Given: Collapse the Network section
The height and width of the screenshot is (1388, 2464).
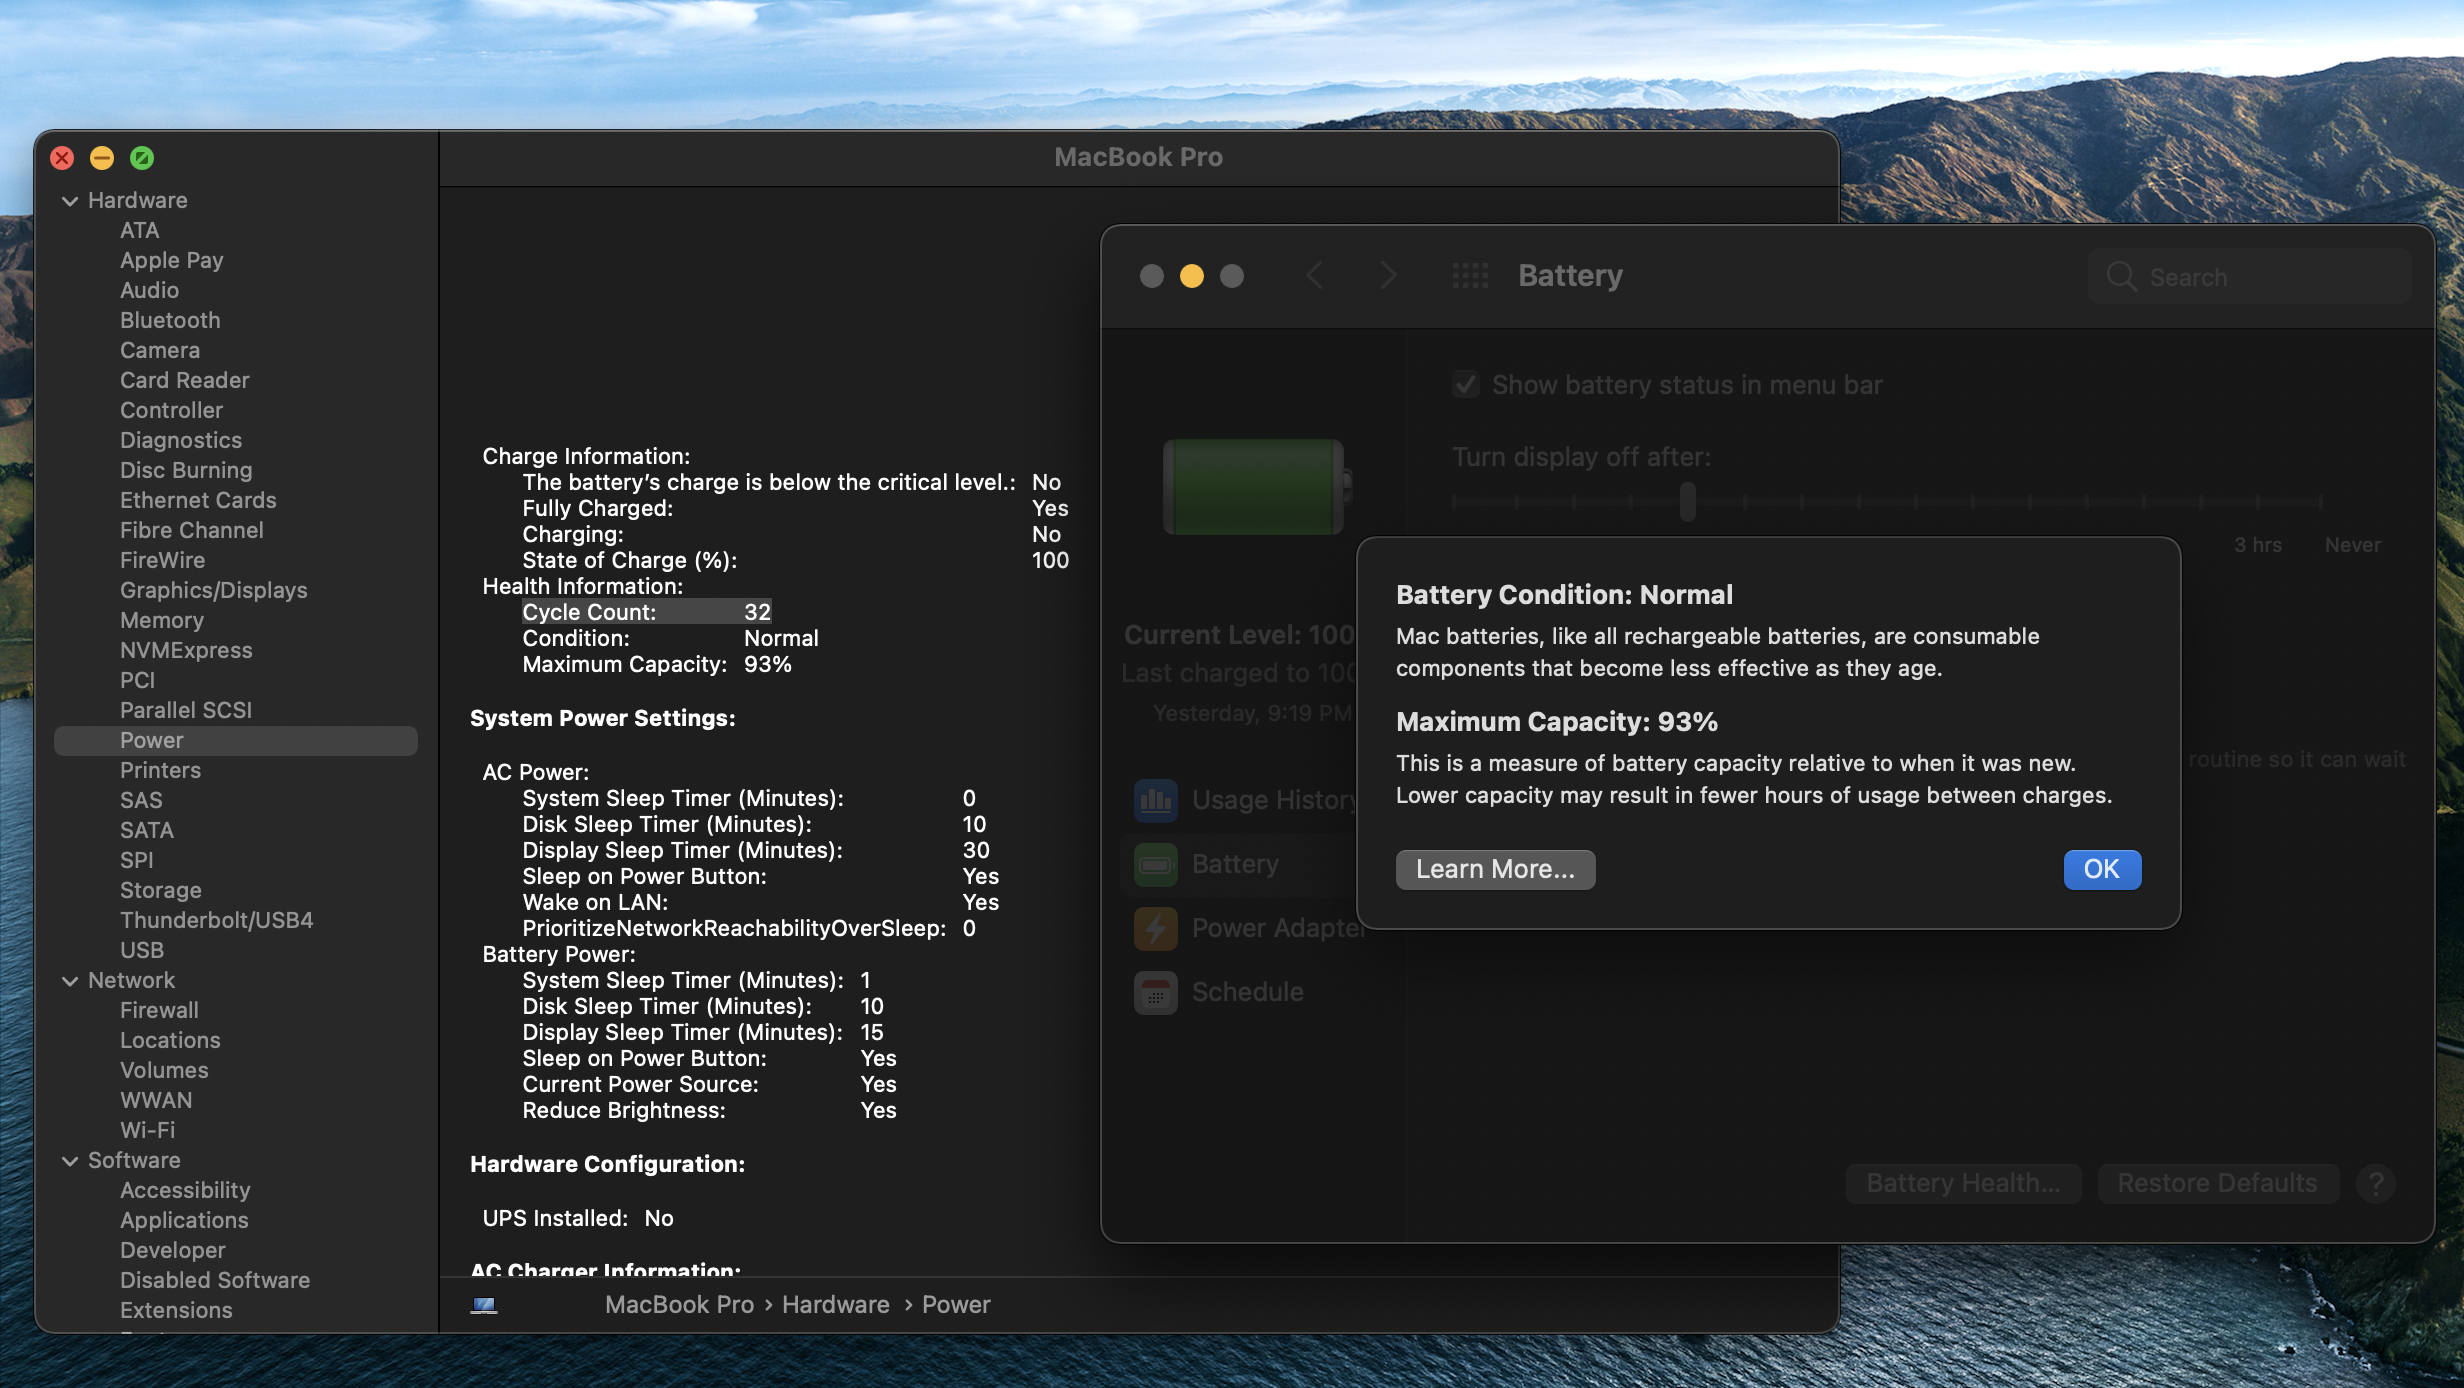Looking at the screenshot, I should pos(70,981).
